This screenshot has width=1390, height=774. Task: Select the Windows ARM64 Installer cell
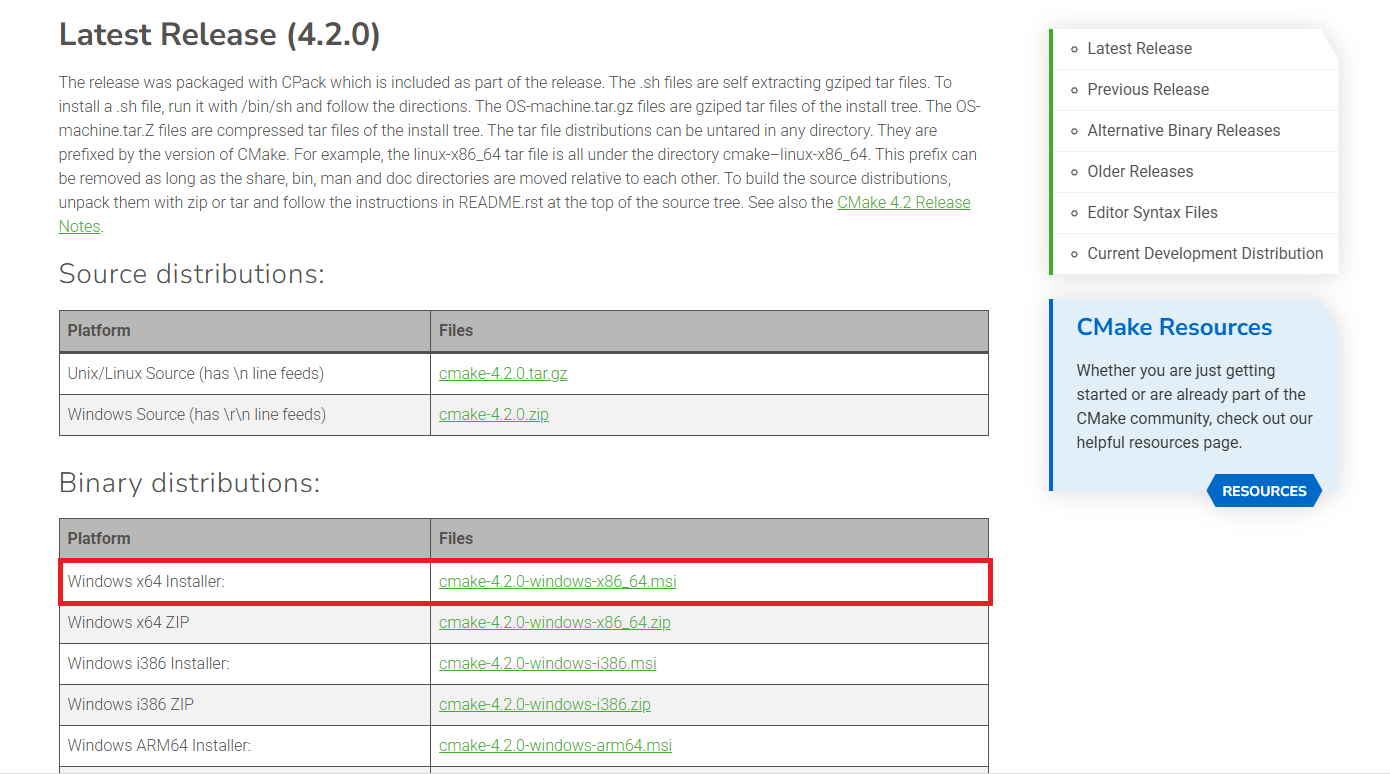click(x=245, y=745)
